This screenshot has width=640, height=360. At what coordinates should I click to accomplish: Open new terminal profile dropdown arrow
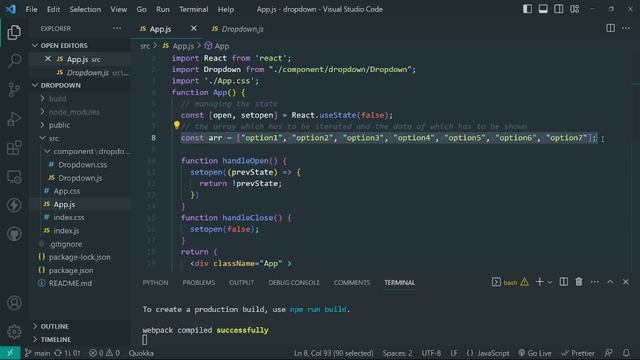pyautogui.click(x=550, y=282)
